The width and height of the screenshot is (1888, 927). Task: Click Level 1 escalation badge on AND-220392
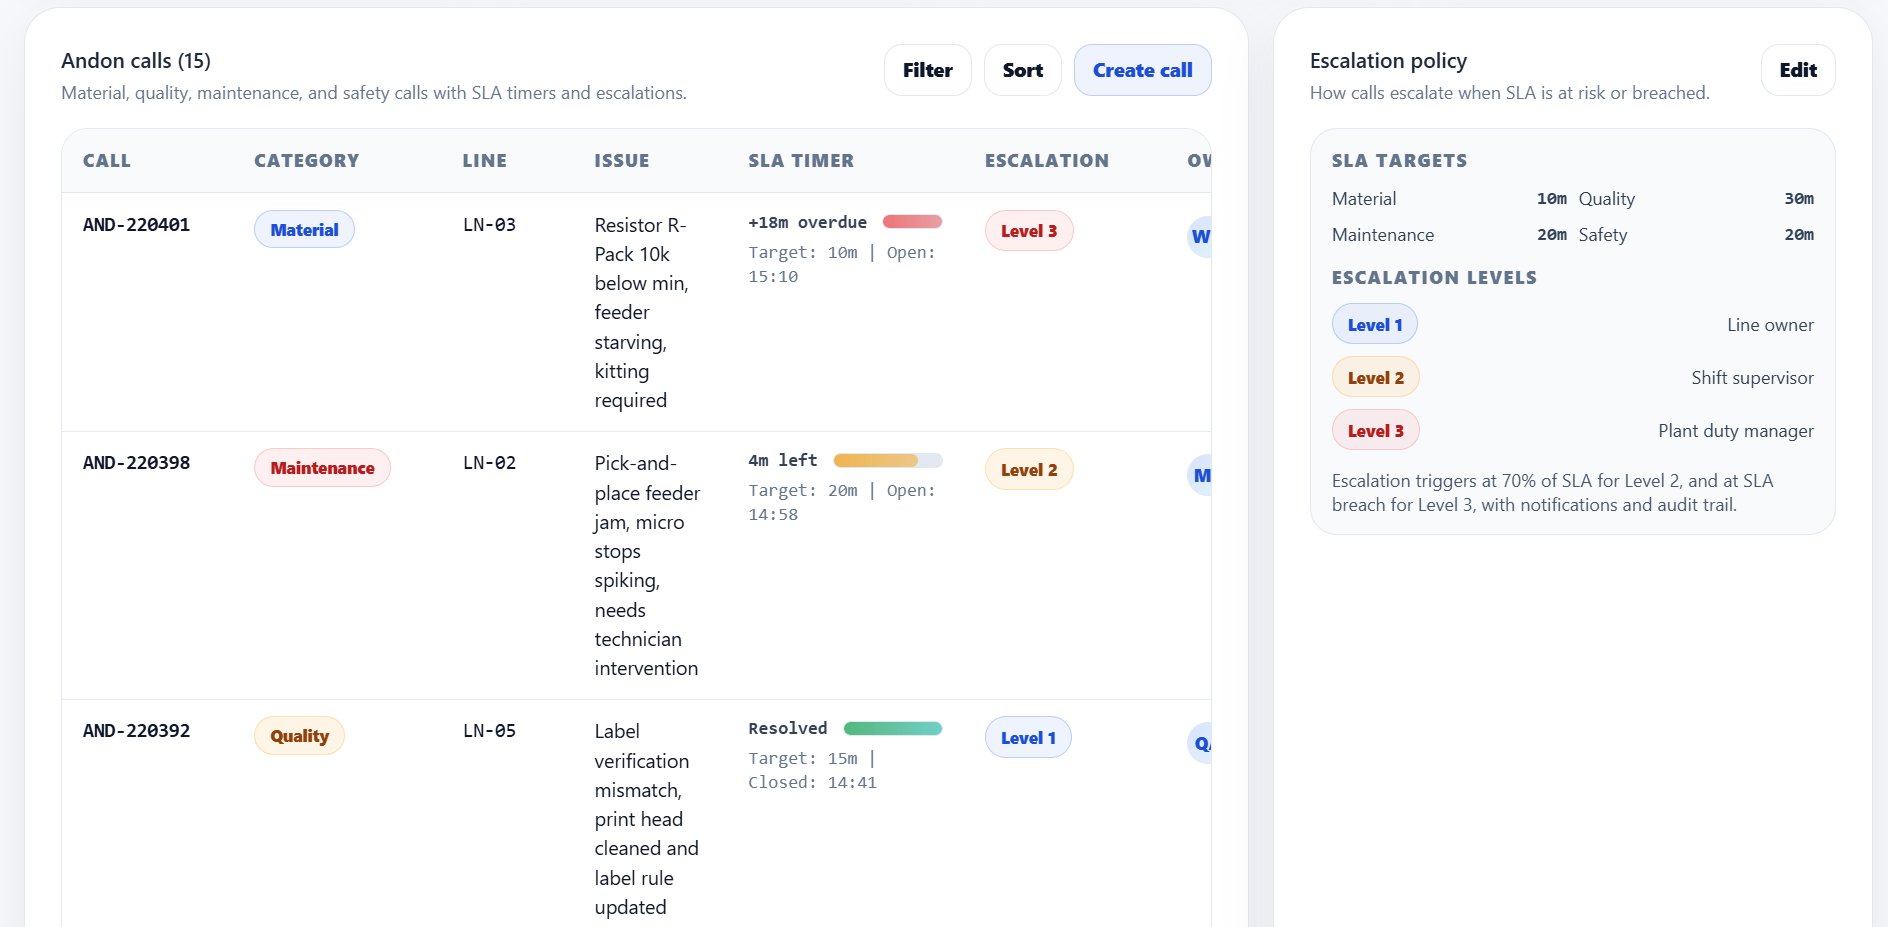[x=1027, y=737]
